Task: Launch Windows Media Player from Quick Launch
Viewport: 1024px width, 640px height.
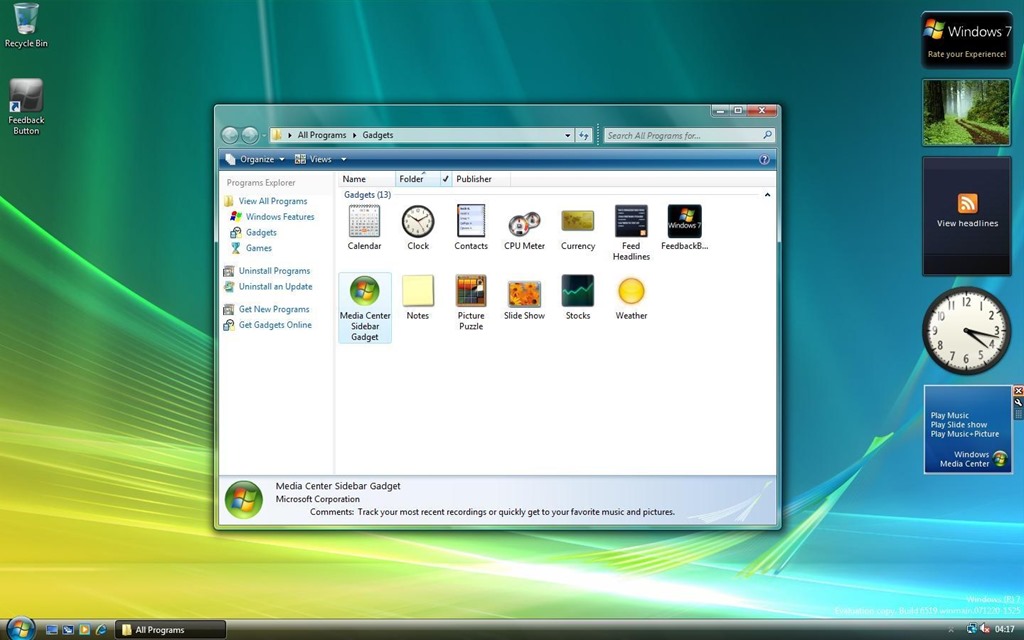Action: click(84, 630)
